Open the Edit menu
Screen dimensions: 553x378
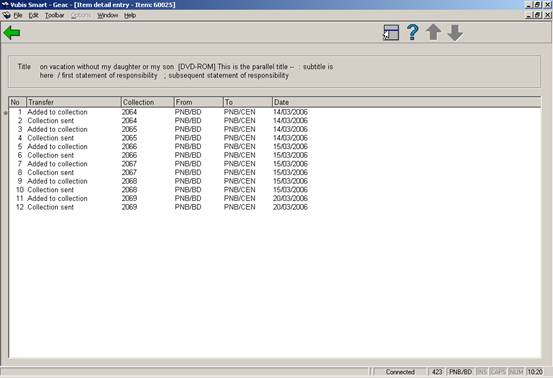(34, 16)
